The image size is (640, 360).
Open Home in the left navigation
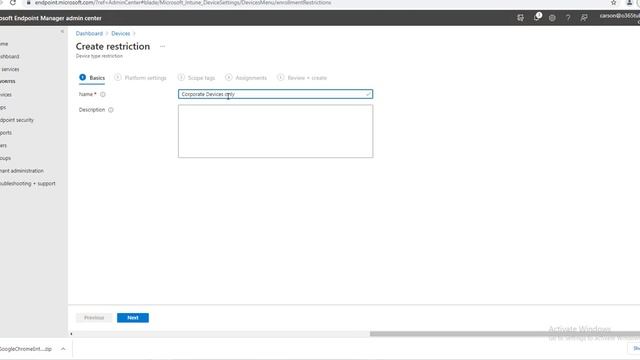point(4,44)
